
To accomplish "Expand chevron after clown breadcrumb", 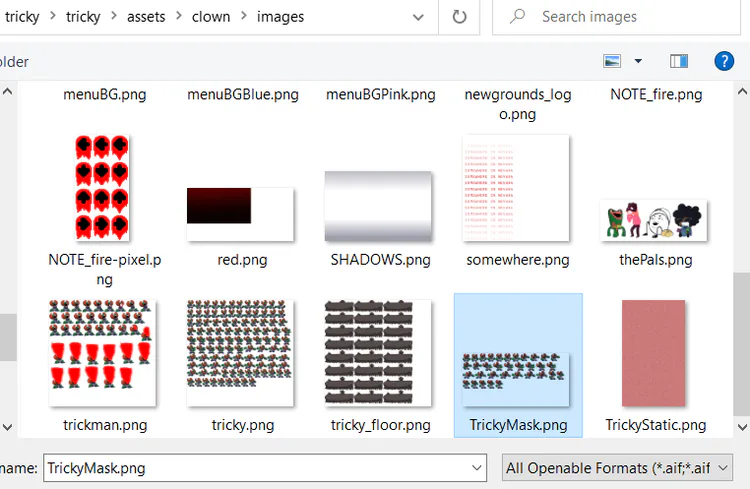I will point(243,16).
